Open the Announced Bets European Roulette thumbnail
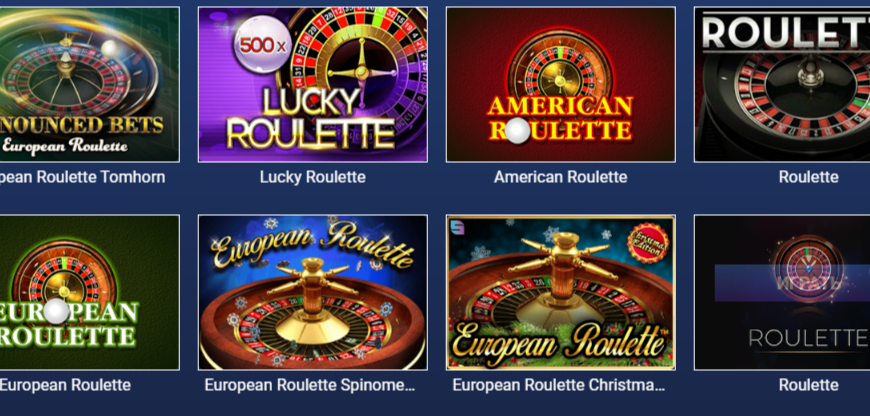 [x=90, y=84]
